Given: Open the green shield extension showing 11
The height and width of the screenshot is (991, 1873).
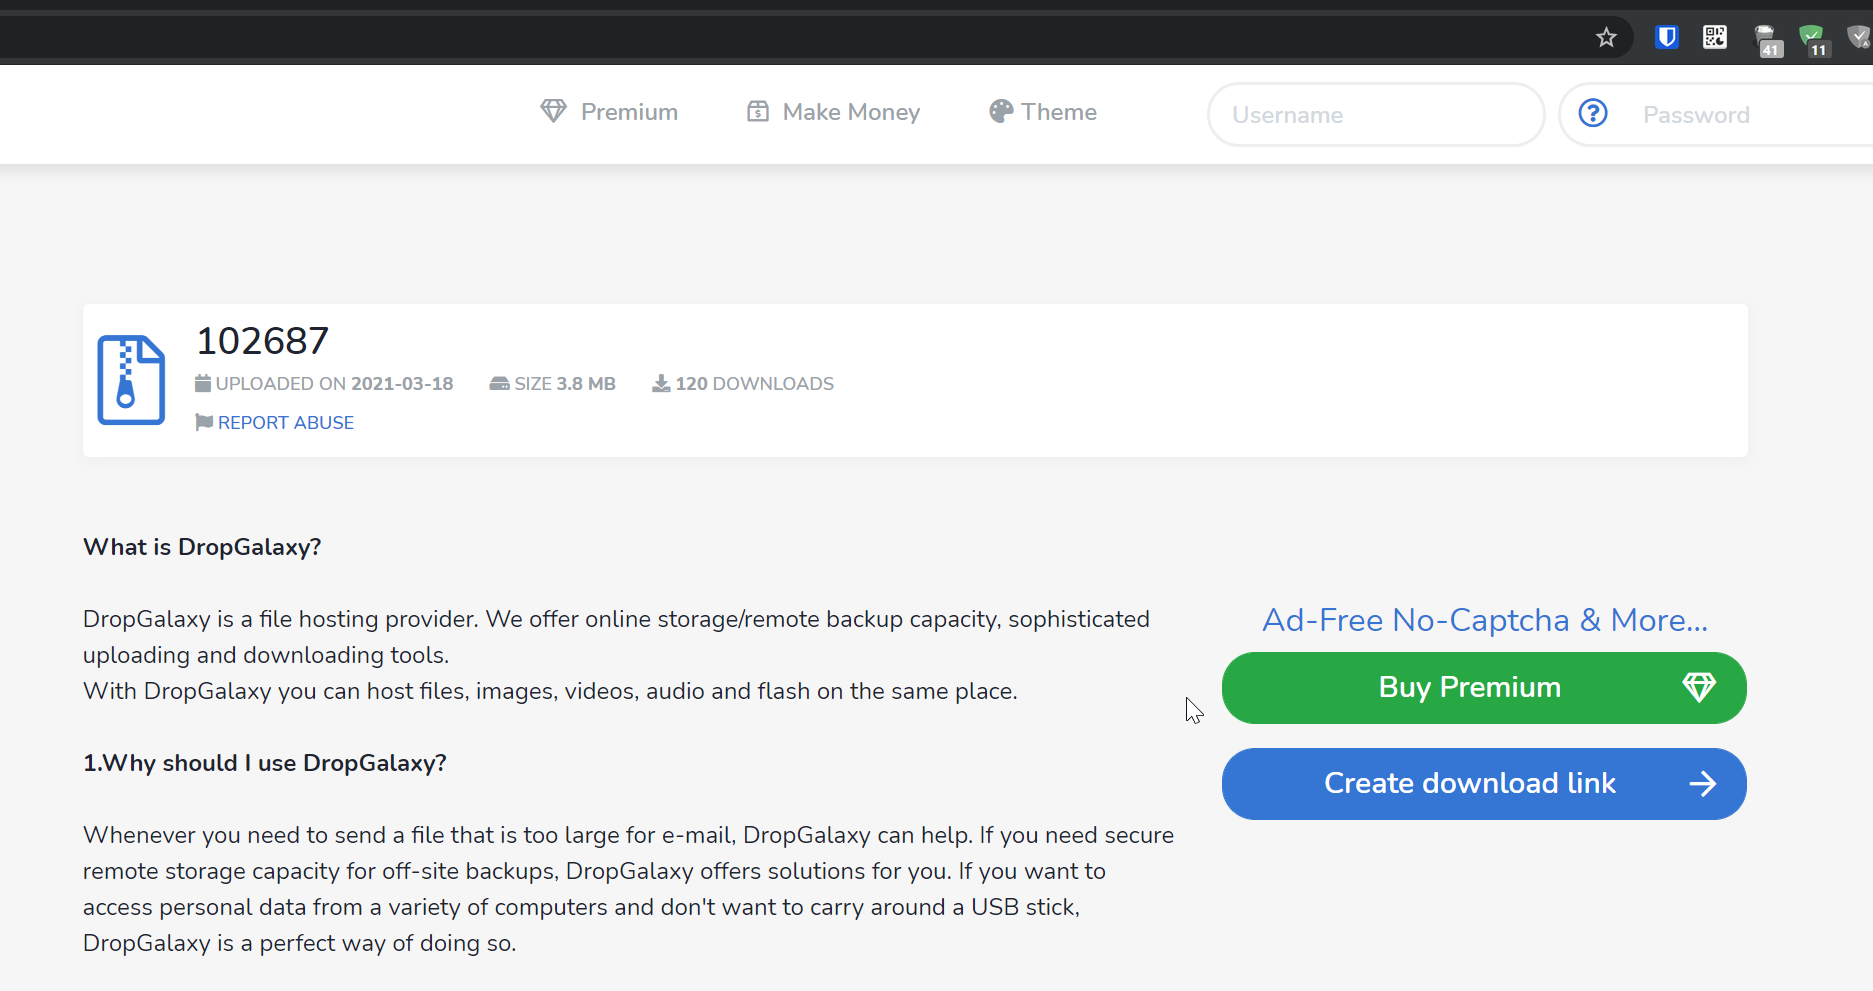Looking at the screenshot, I should (x=1814, y=37).
